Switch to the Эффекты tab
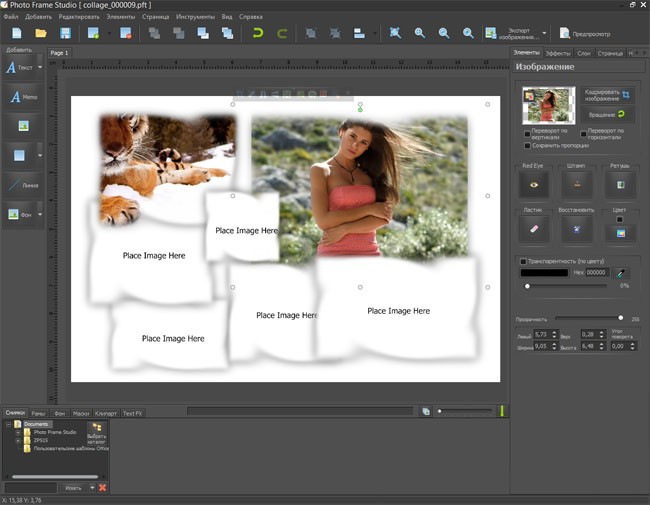This screenshot has height=505, width=650. point(558,52)
